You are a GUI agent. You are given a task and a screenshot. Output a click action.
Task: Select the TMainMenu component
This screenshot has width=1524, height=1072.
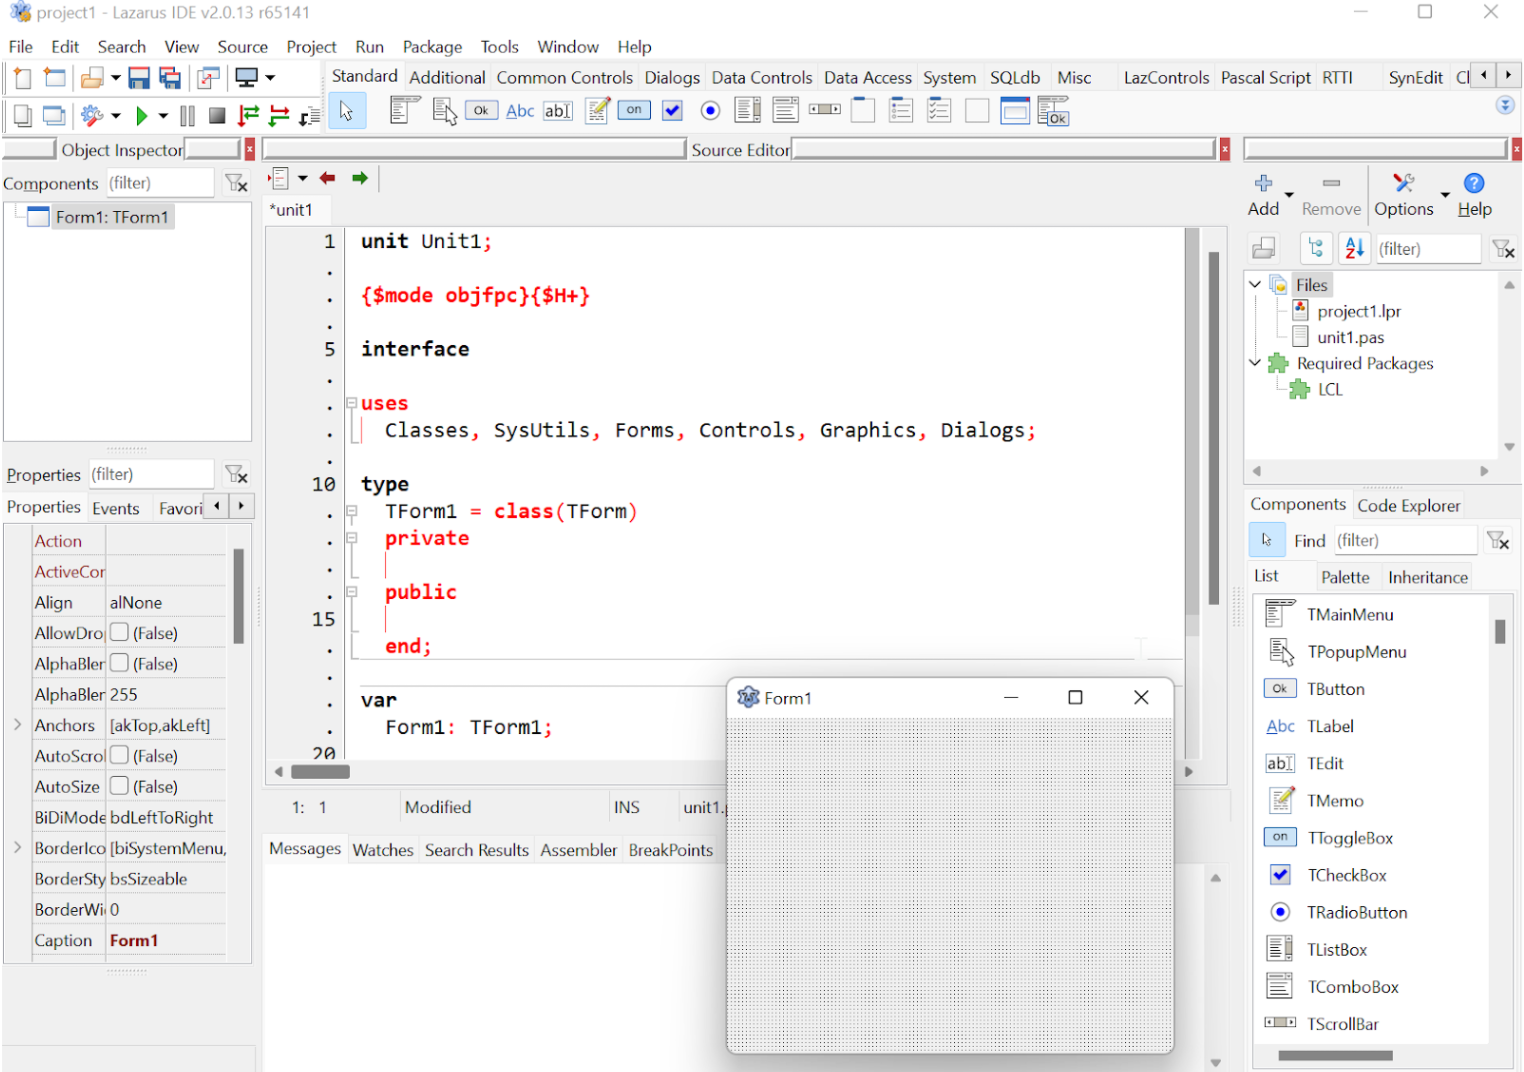pos(1350,614)
